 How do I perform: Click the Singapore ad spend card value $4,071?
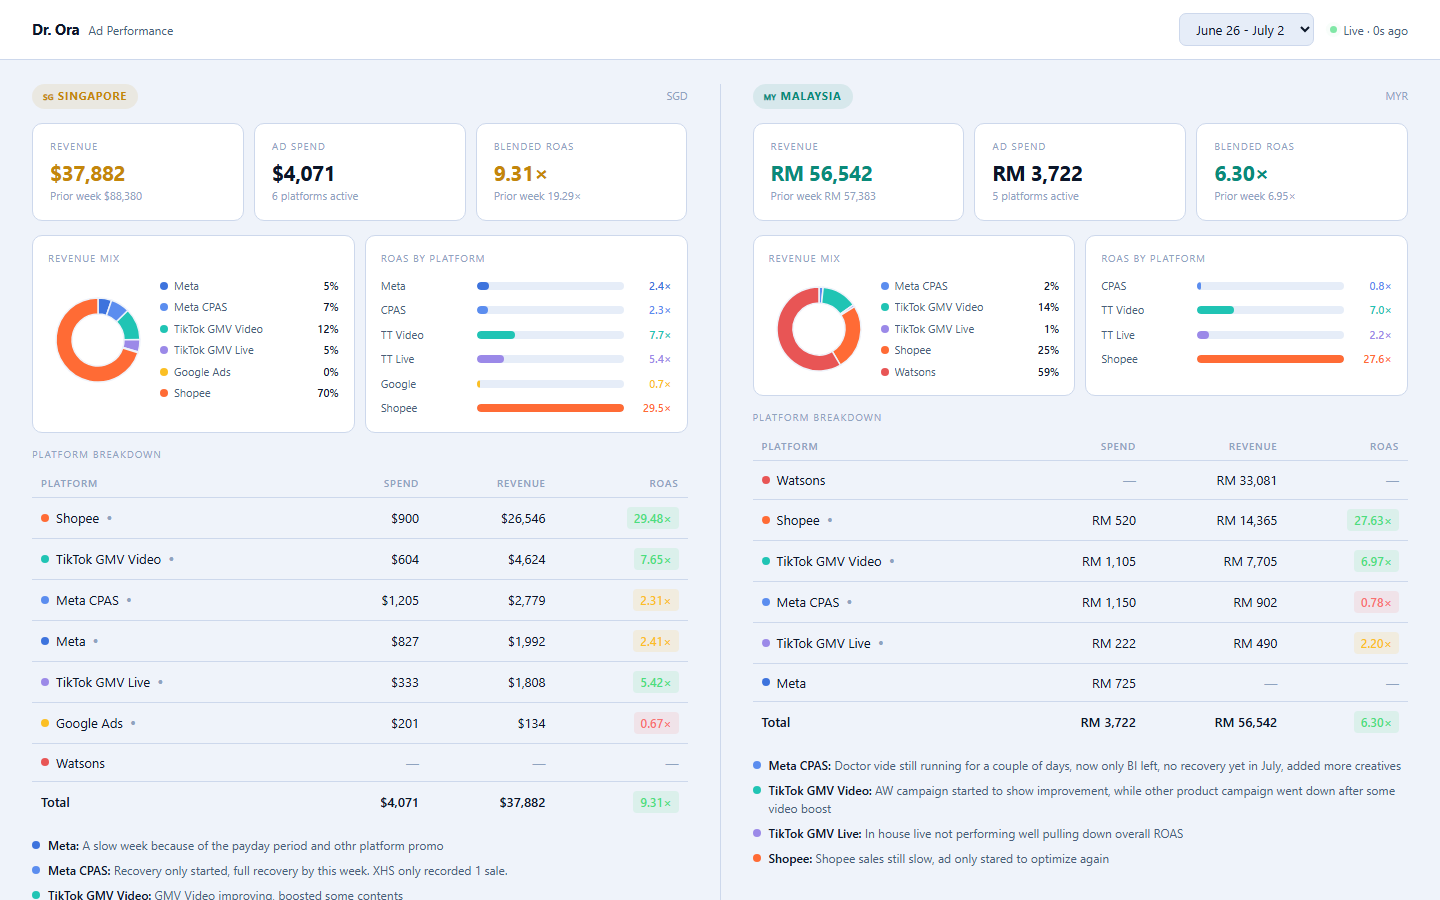click(303, 174)
